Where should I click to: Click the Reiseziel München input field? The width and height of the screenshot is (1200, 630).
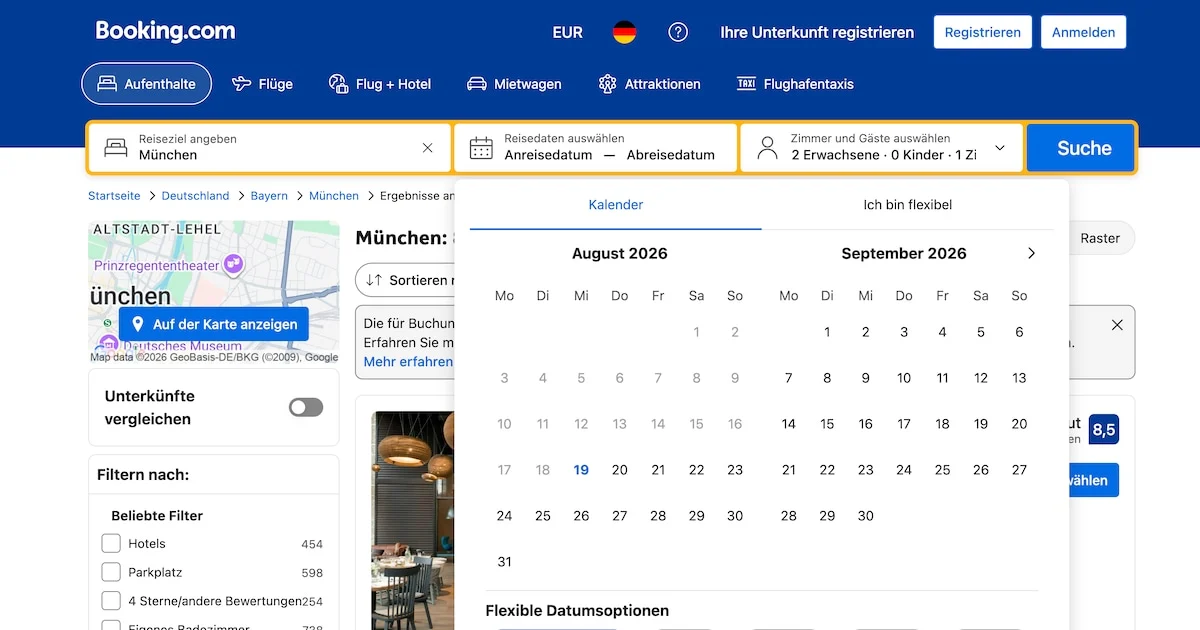[270, 148]
